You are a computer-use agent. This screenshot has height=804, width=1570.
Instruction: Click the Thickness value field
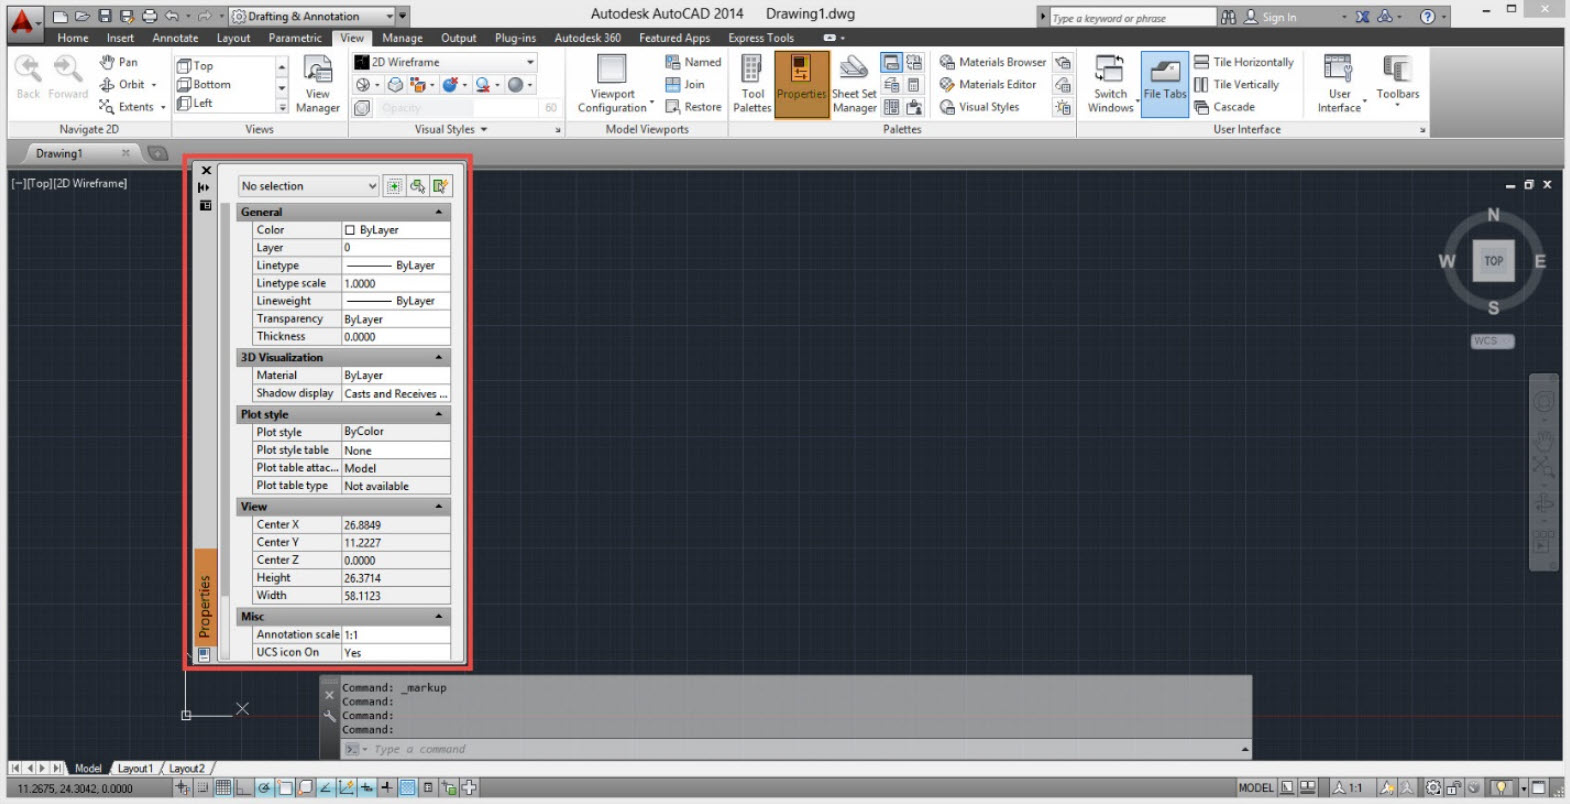point(396,337)
